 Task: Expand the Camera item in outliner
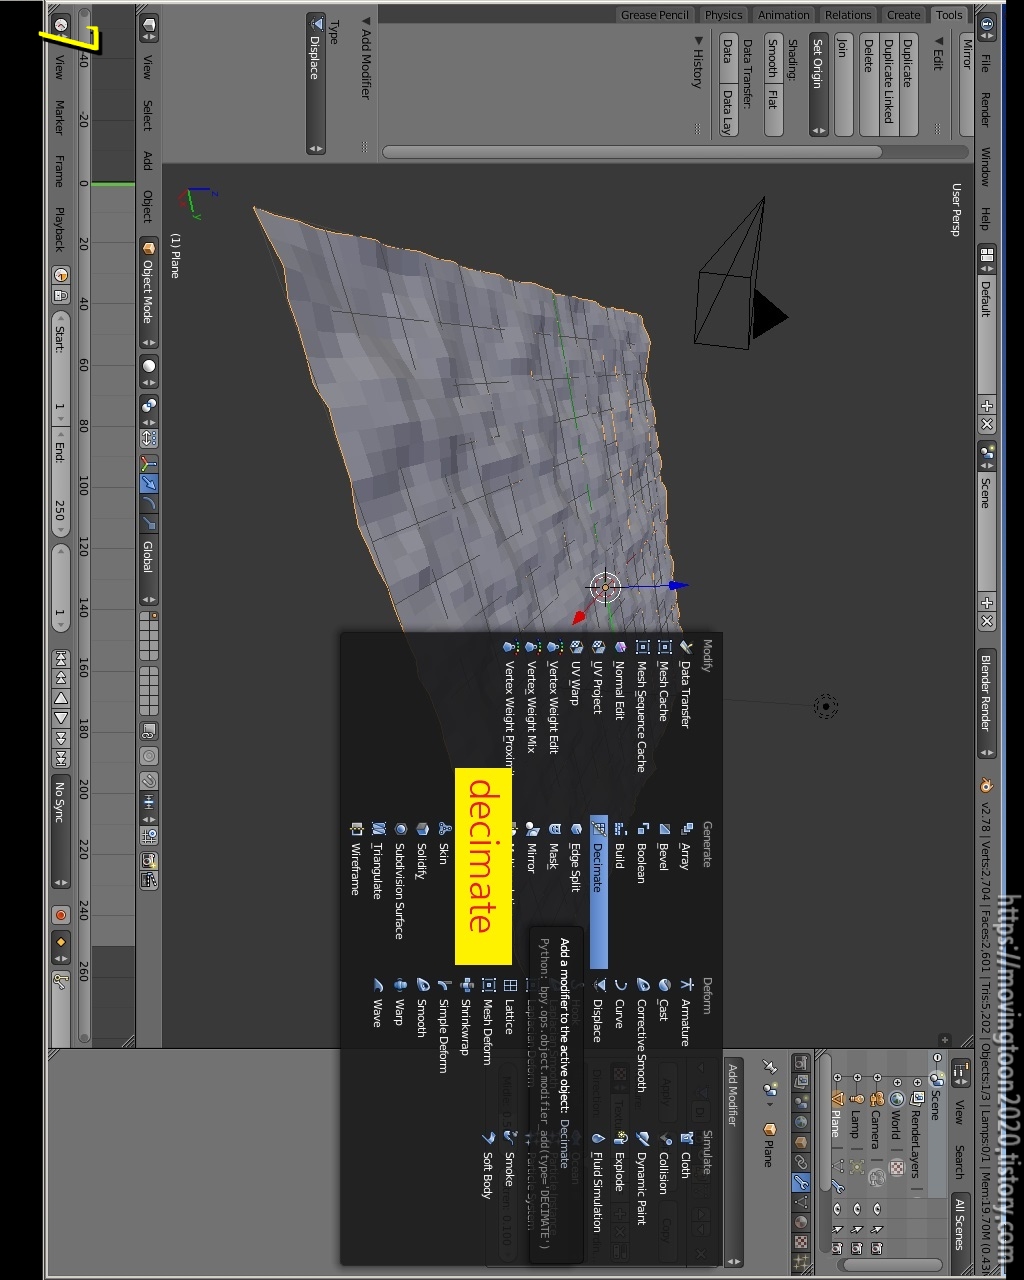pyautogui.click(x=878, y=1076)
